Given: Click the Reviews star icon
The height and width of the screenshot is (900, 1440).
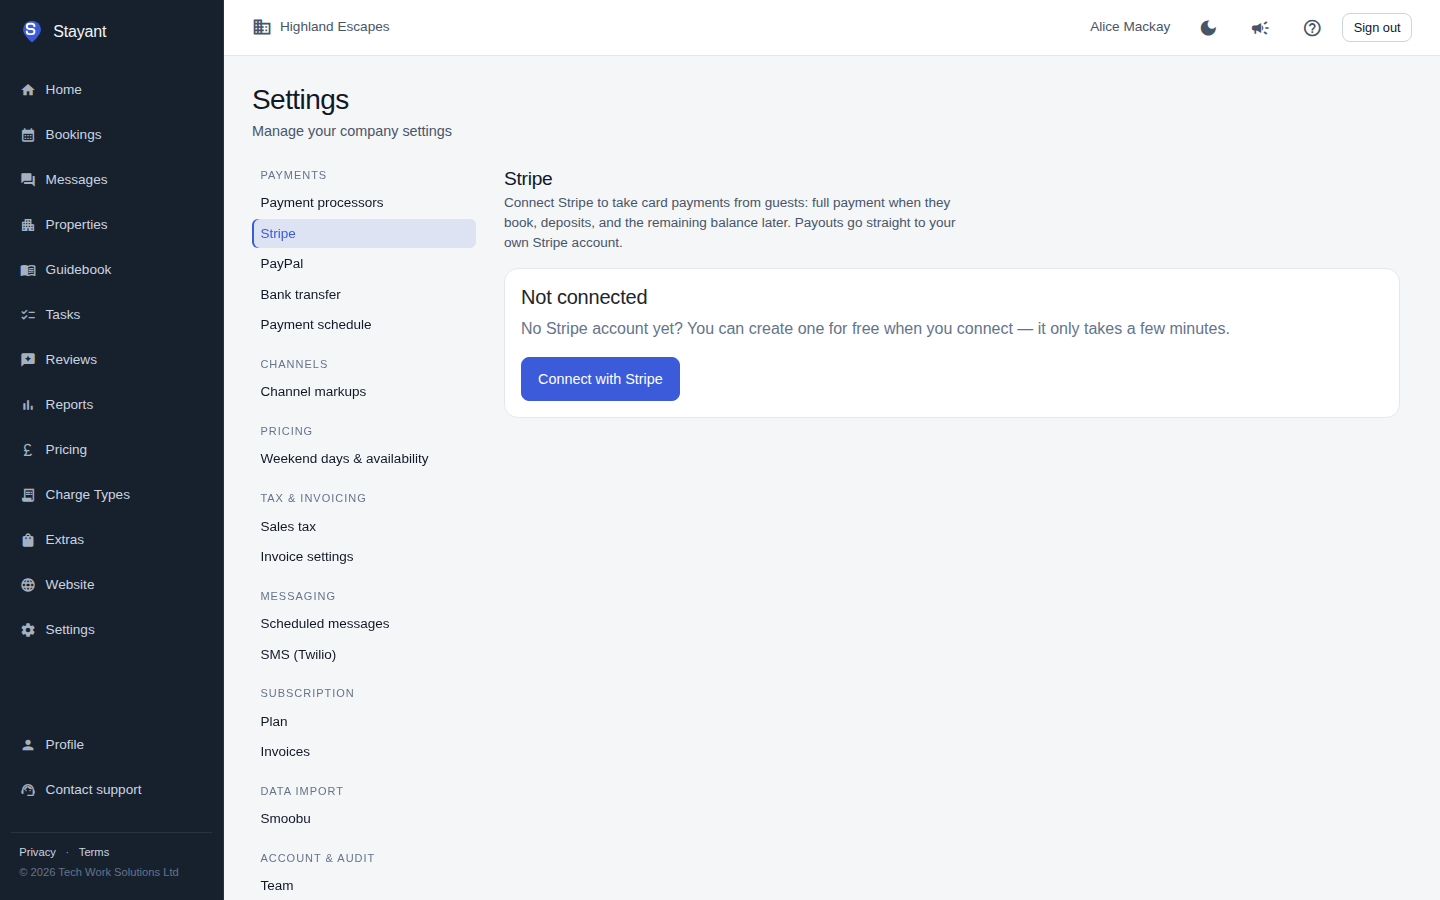Looking at the screenshot, I should click(x=28, y=360).
